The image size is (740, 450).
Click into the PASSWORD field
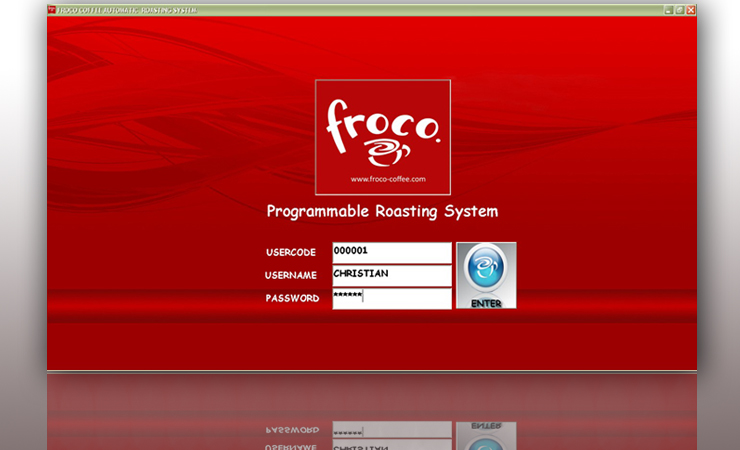point(392,299)
